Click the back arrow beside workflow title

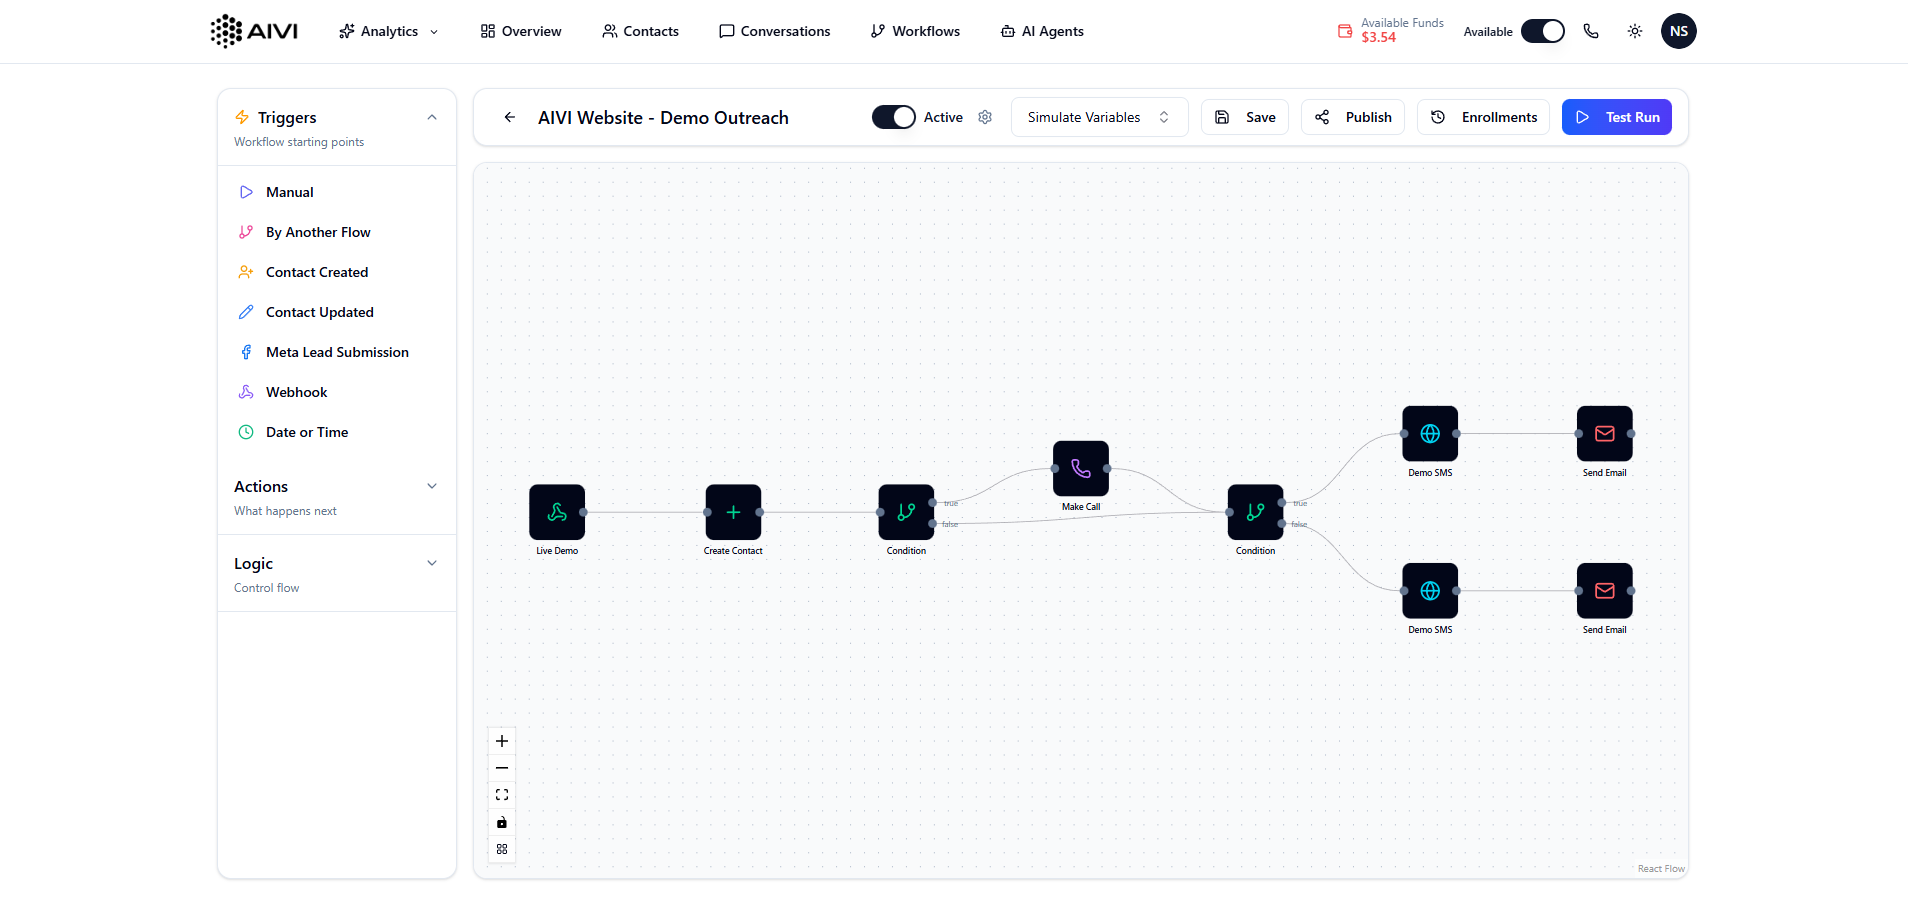point(510,117)
